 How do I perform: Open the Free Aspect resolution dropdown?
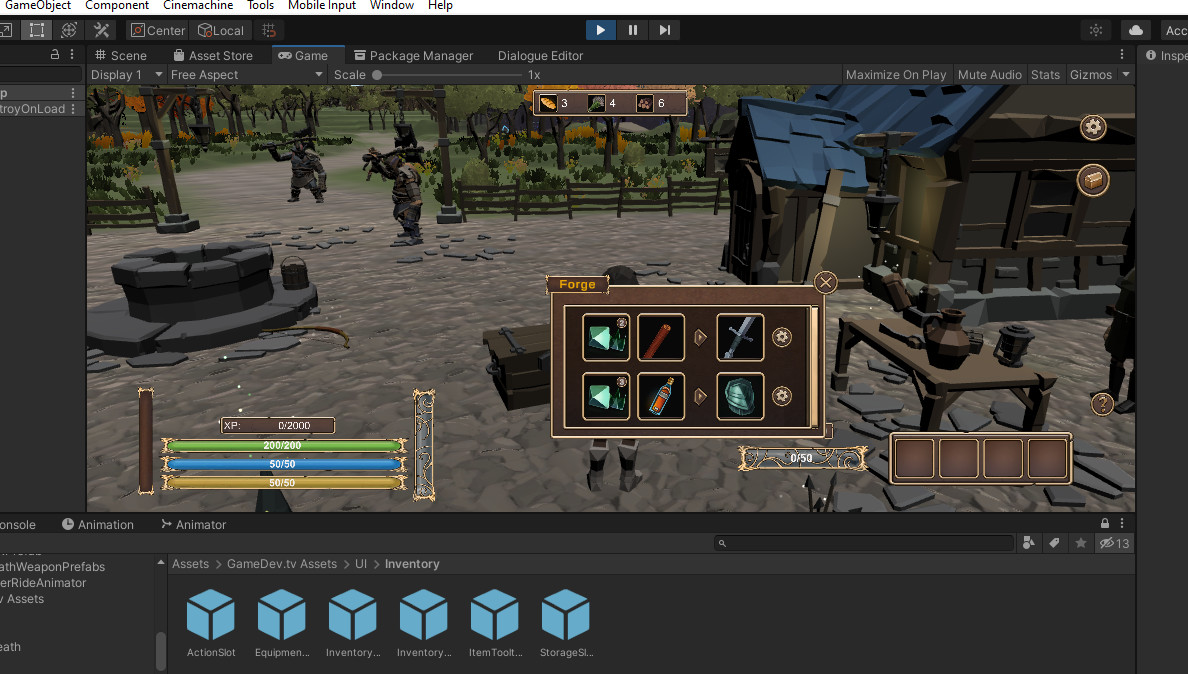point(245,74)
